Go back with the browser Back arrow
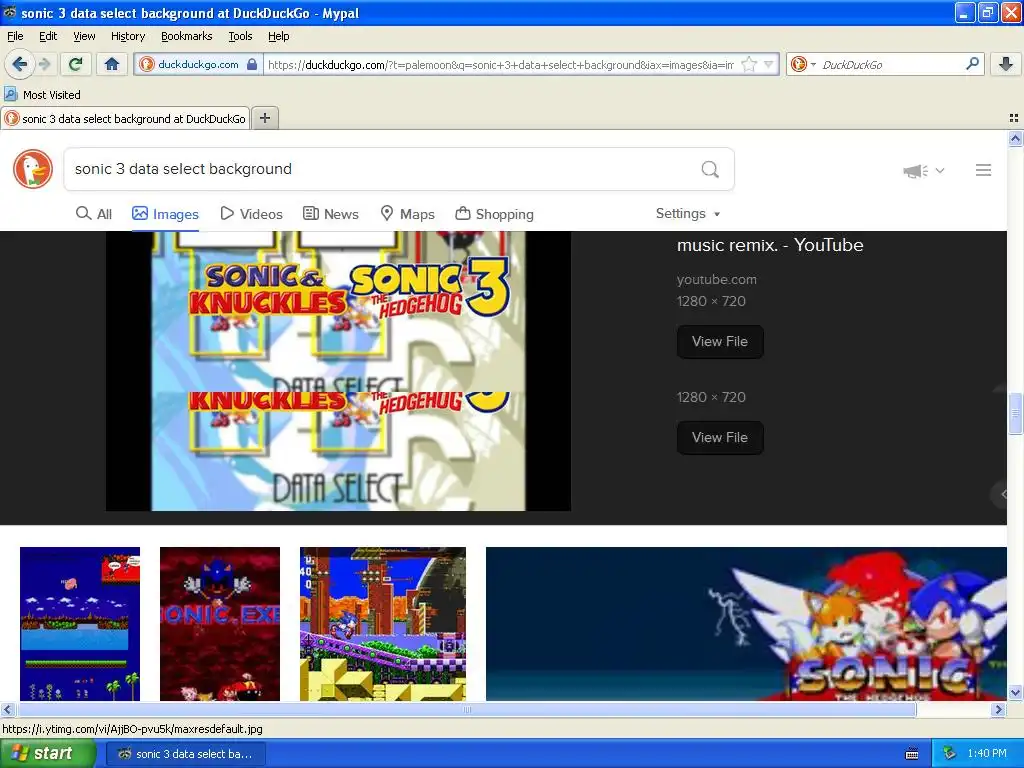The height and width of the screenshot is (768, 1024). 19,64
